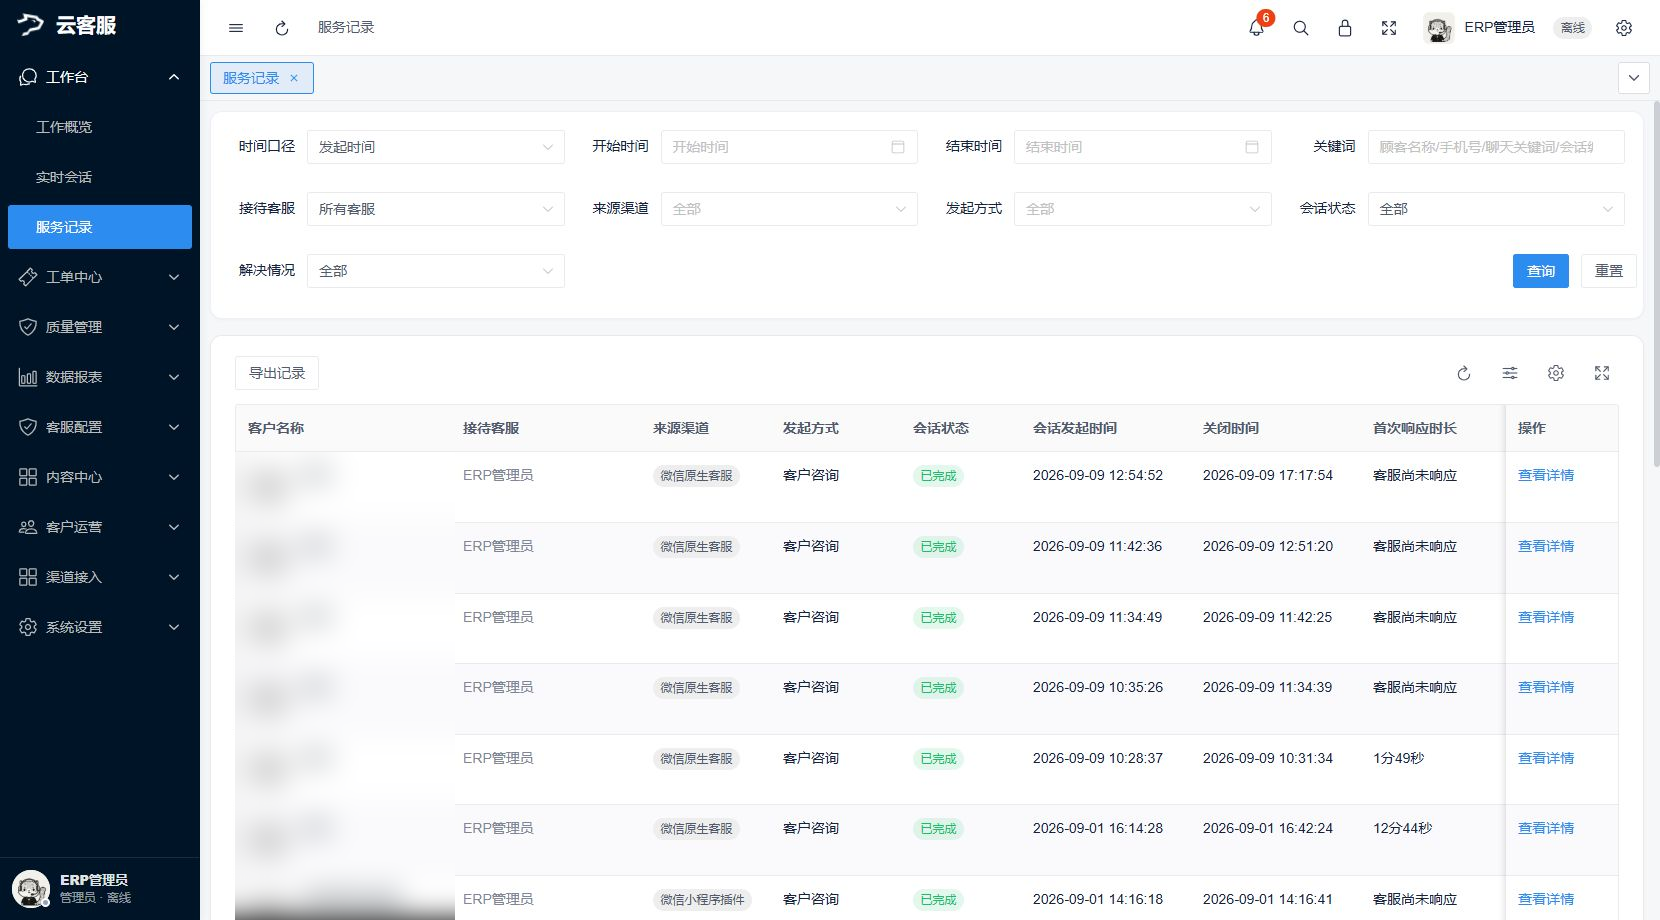Open the calendar icon in 结束时间 field

1252,147
